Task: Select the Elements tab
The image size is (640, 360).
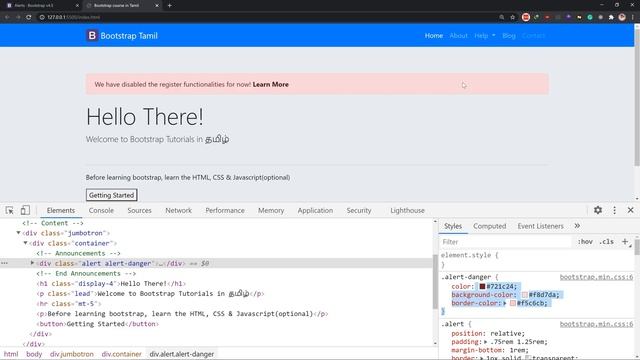Action: (x=61, y=210)
